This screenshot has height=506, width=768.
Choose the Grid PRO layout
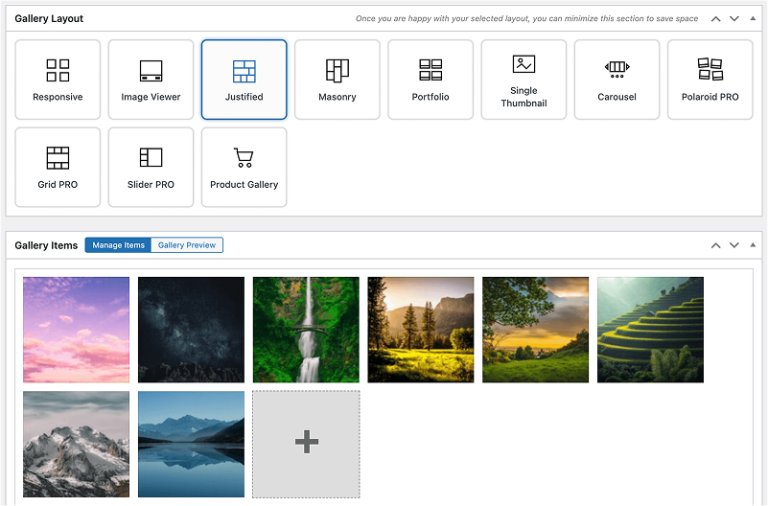click(58, 167)
